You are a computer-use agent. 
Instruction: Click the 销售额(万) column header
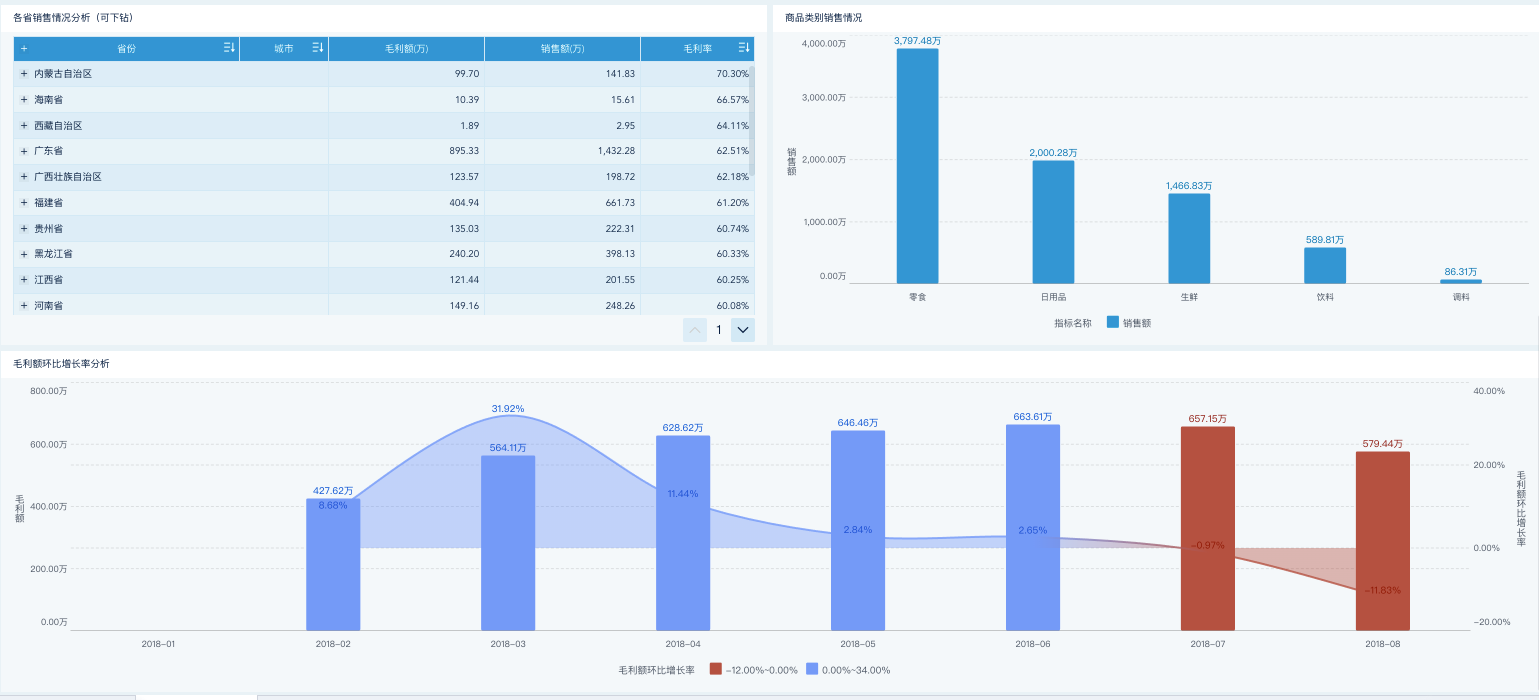(562, 48)
